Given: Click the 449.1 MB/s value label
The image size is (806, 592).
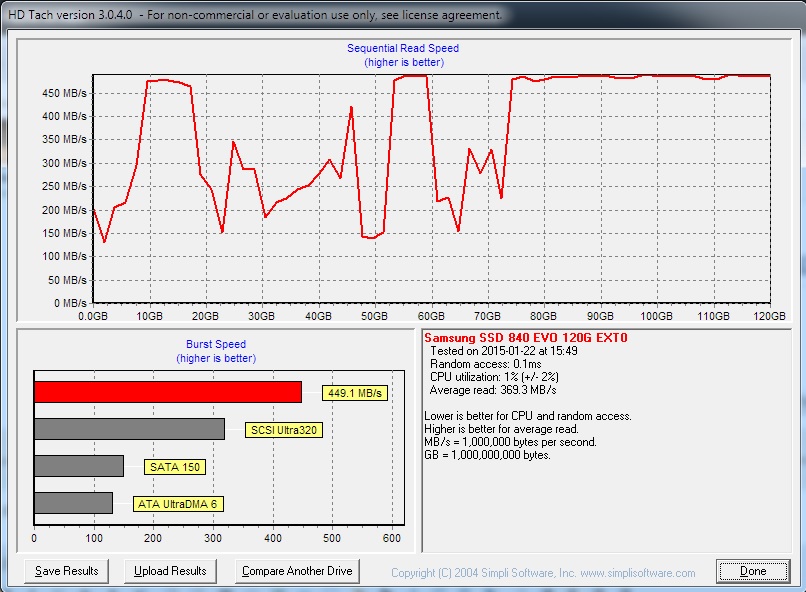Looking at the screenshot, I should click(x=355, y=393).
